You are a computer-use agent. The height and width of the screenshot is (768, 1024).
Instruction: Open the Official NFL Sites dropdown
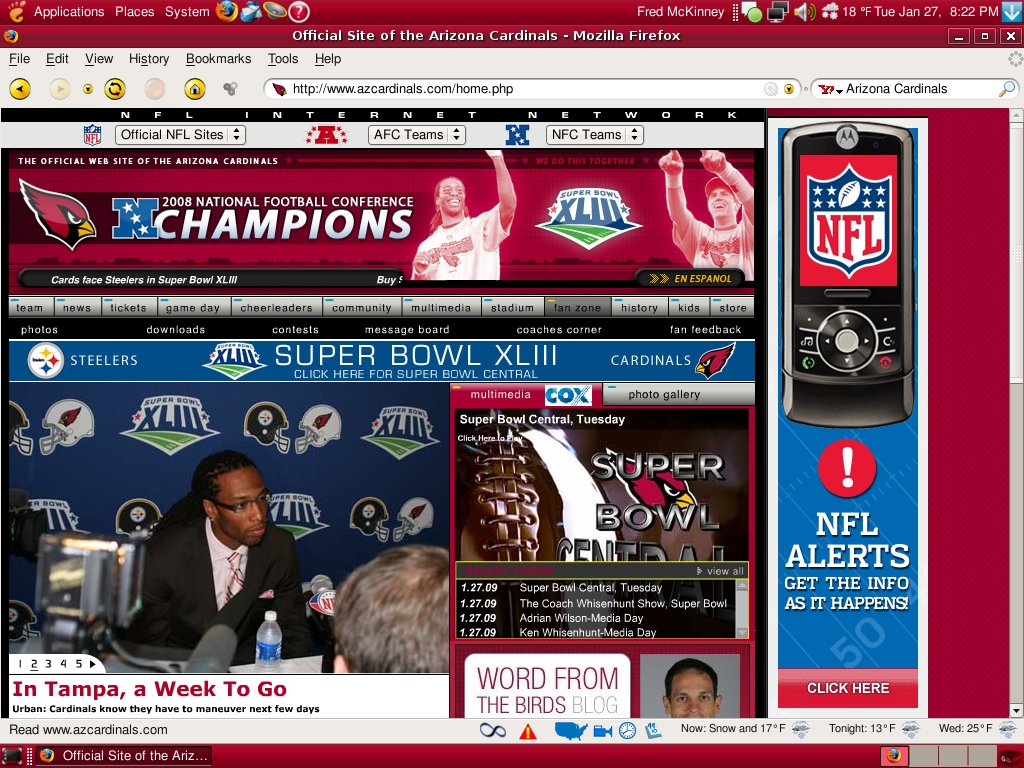tap(180, 135)
